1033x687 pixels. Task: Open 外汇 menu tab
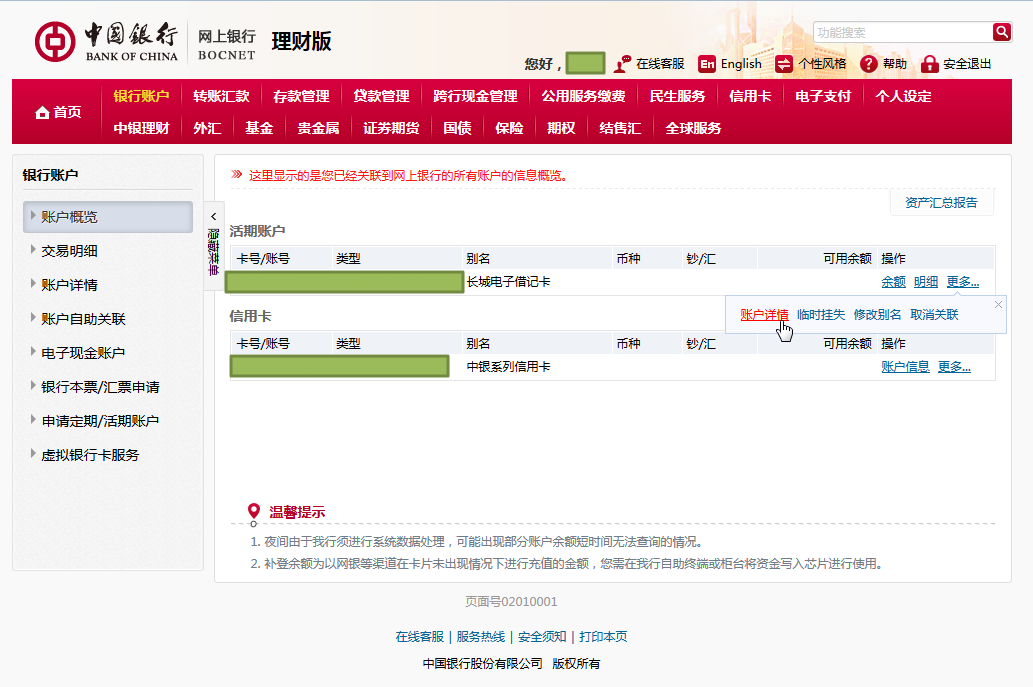tap(207, 128)
